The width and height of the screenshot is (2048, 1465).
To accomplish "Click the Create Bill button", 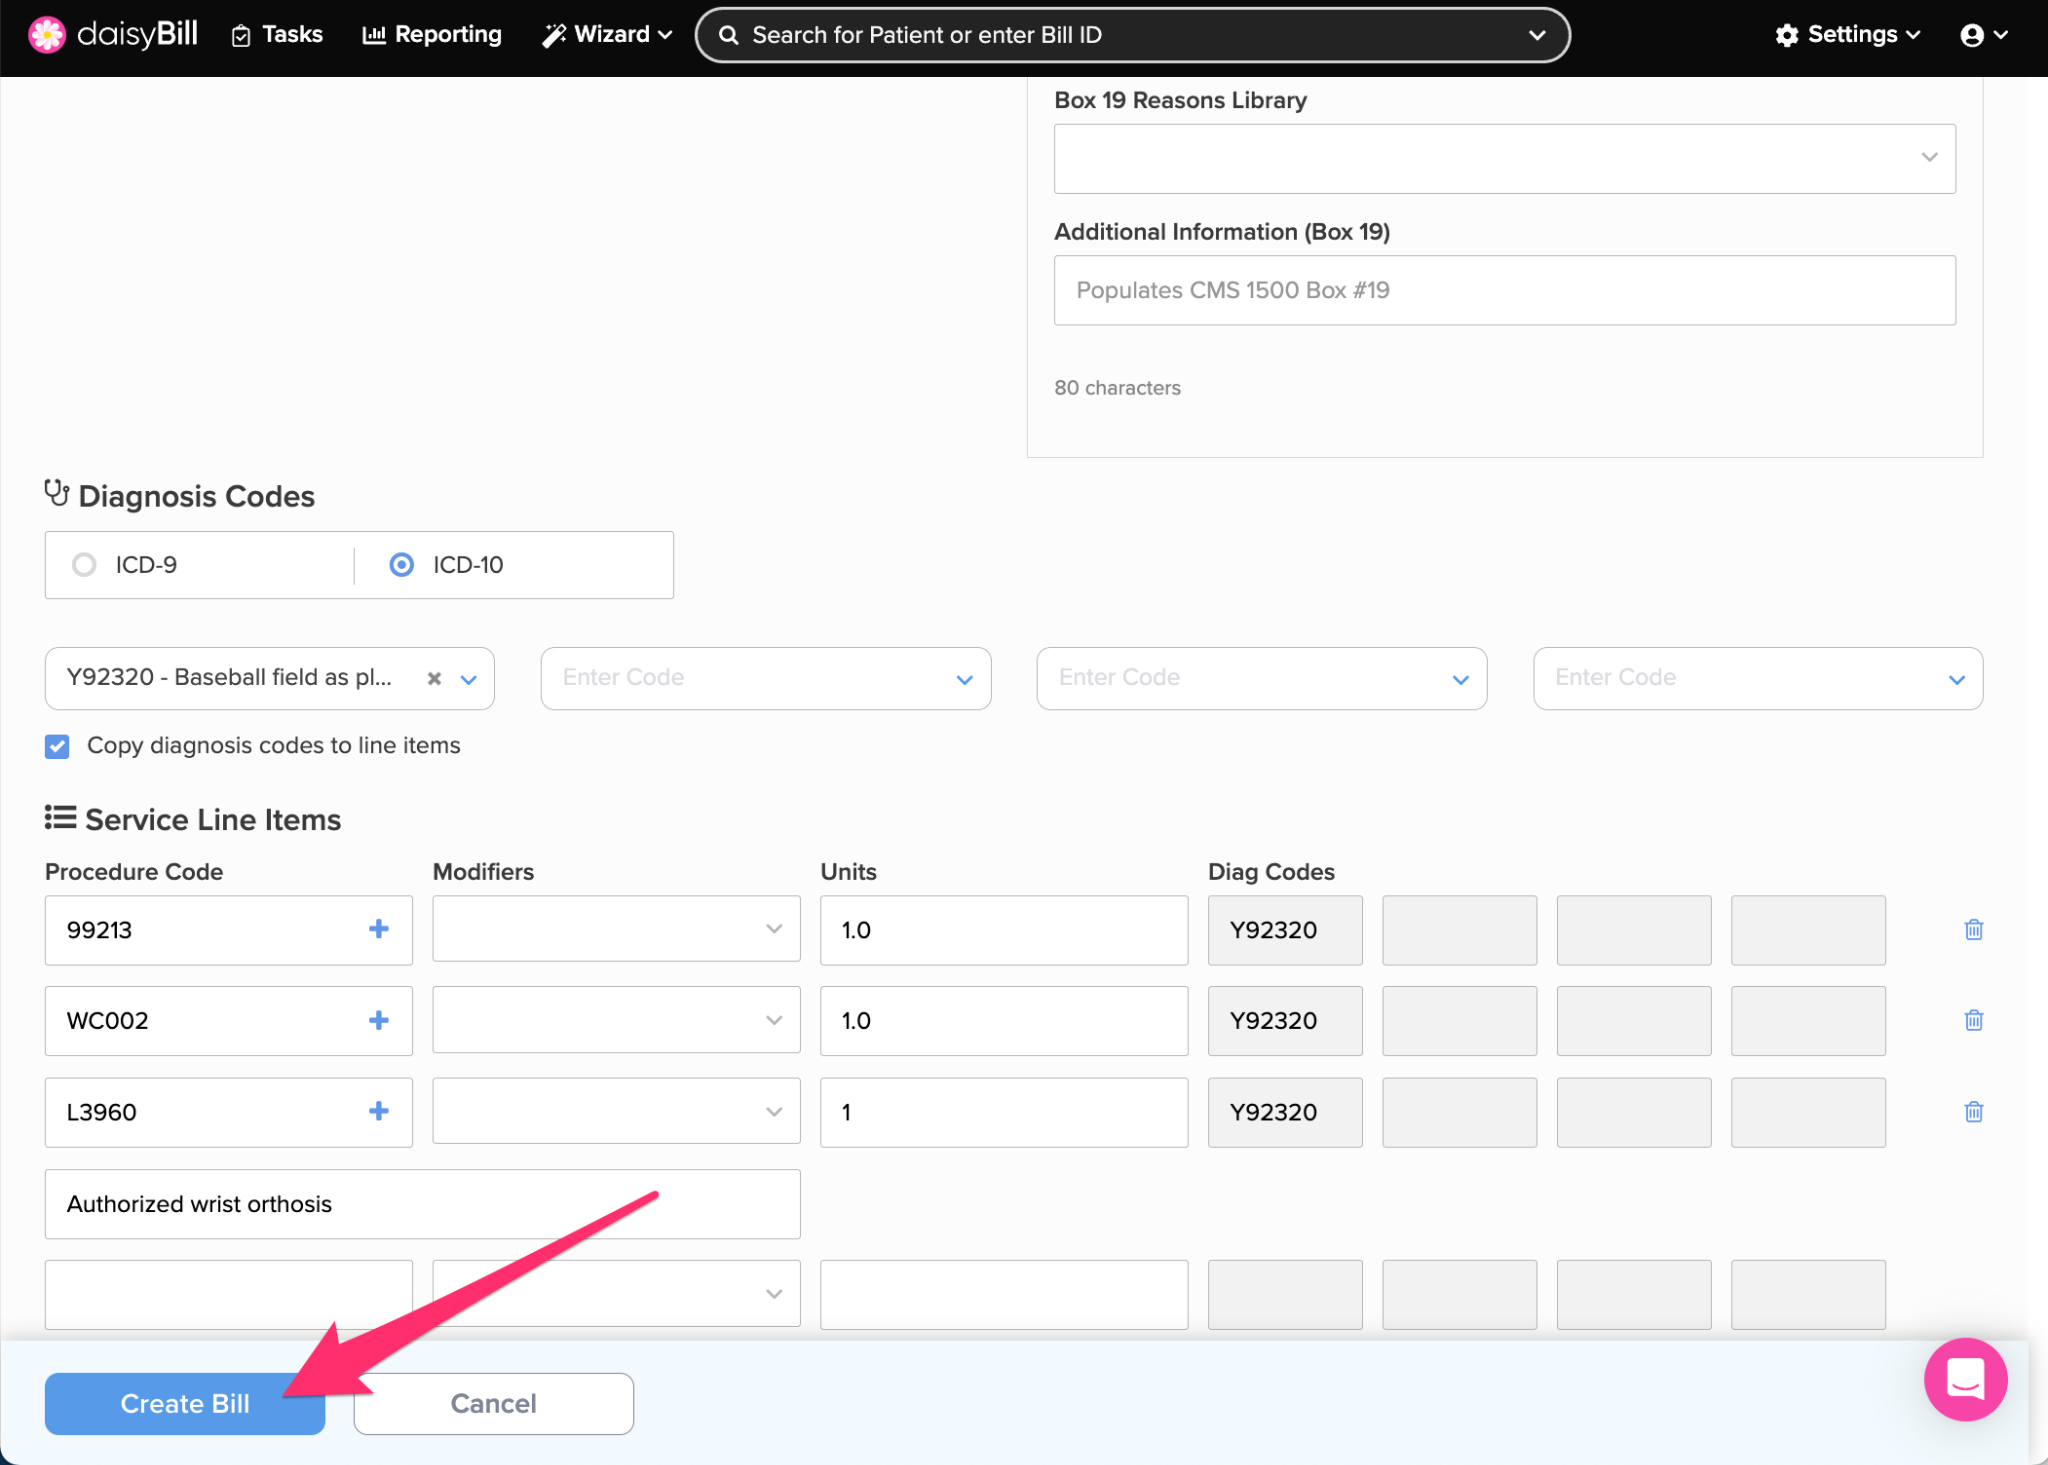I will (x=185, y=1403).
